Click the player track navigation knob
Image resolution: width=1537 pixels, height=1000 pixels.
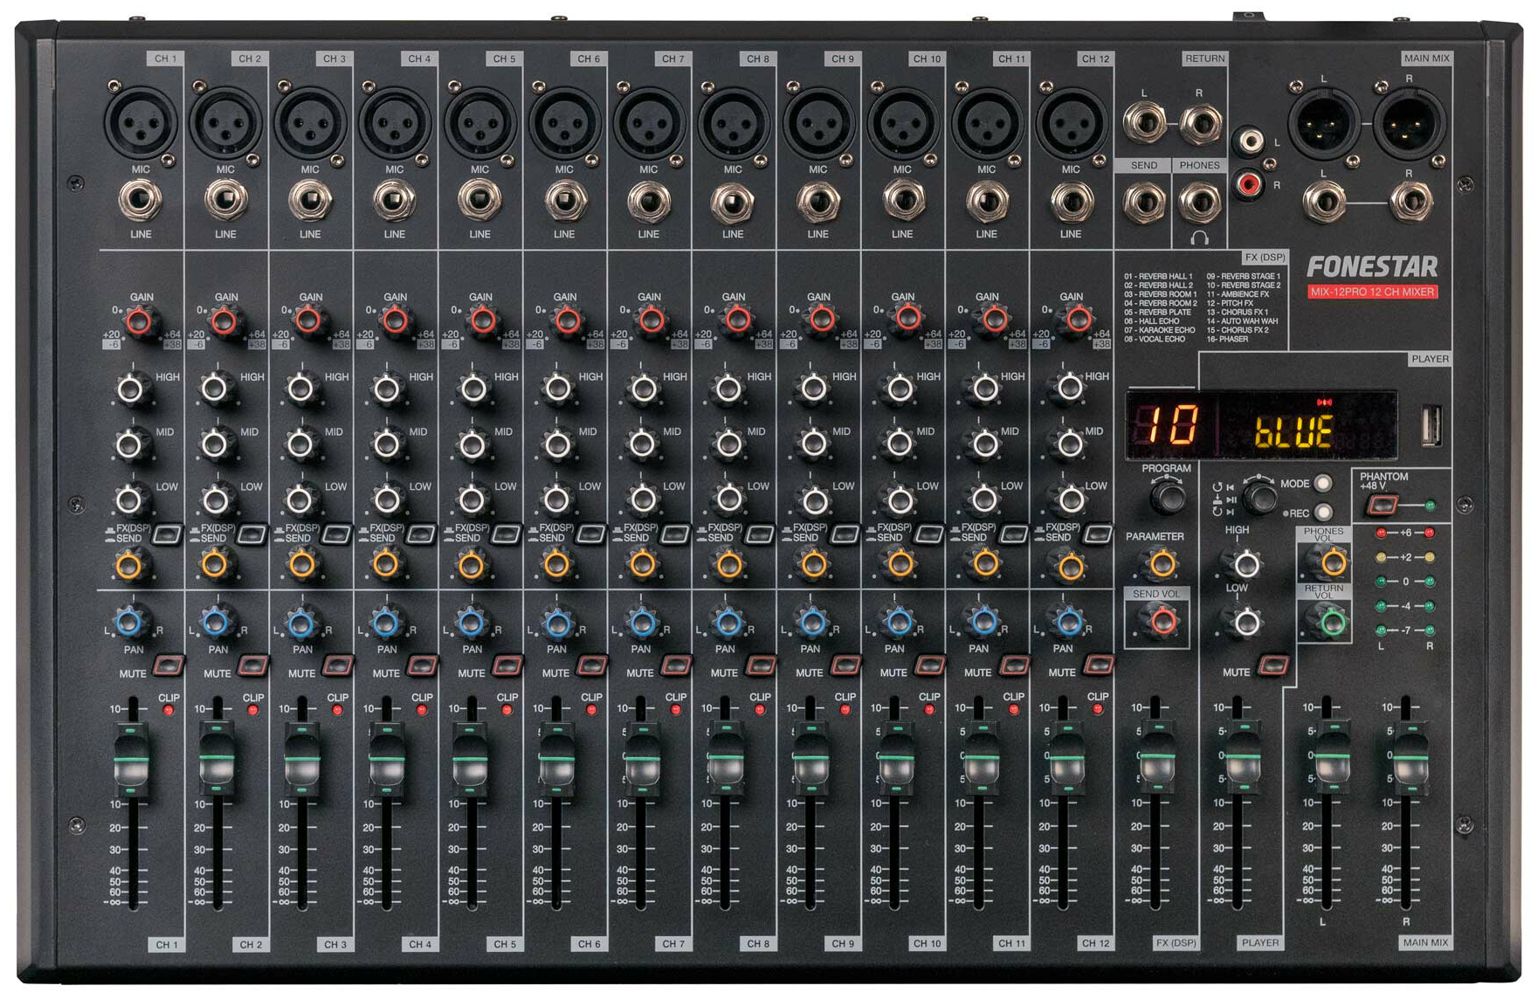click(1259, 495)
